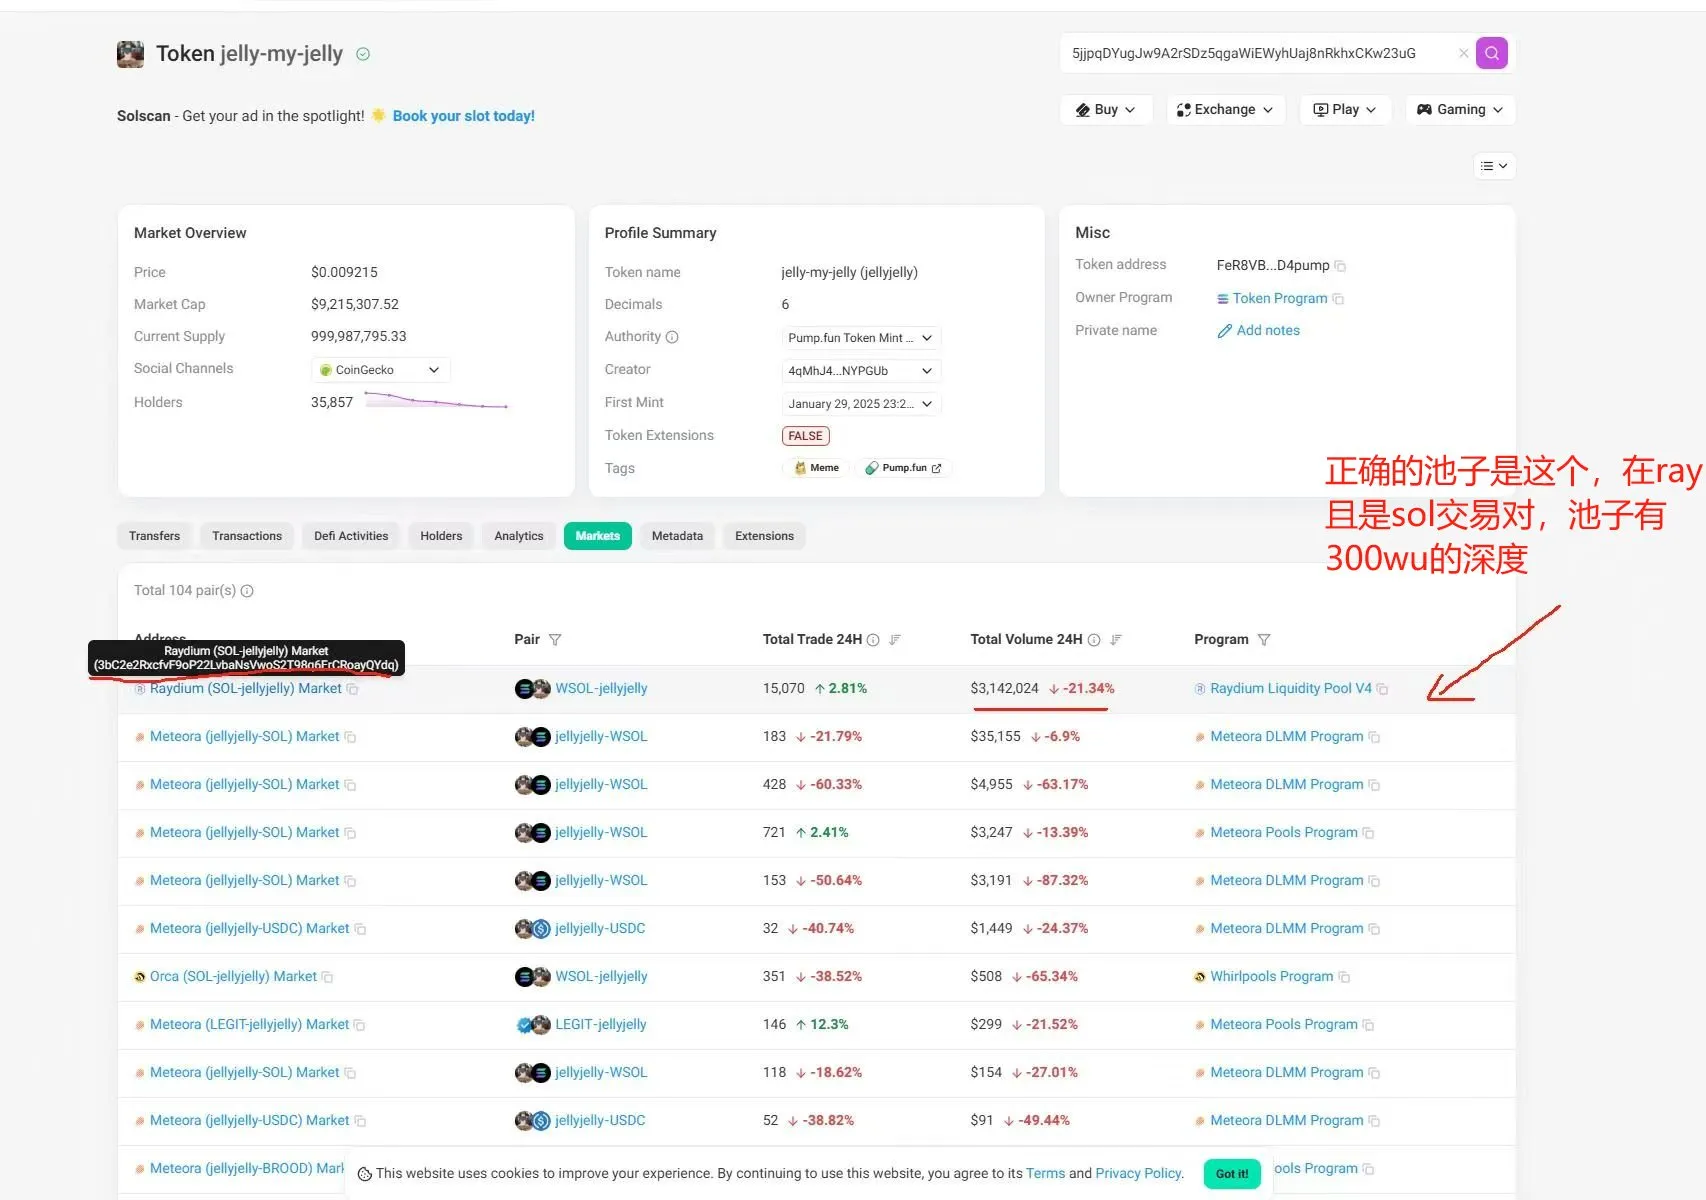1706x1200 pixels.
Task: Click the Total Trade 24H info icon
Action: tap(873, 640)
